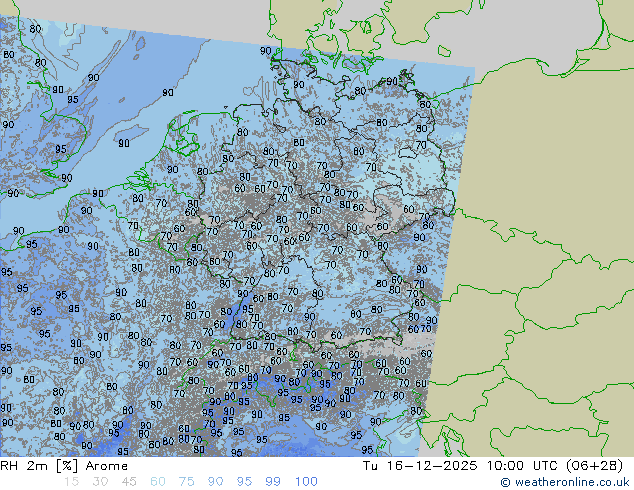The width and height of the screenshot is (634, 490).
Task: Click the 'Tu 16-12-2025 10:00 UTC (06+28)' timestamp
Action: 492,466
